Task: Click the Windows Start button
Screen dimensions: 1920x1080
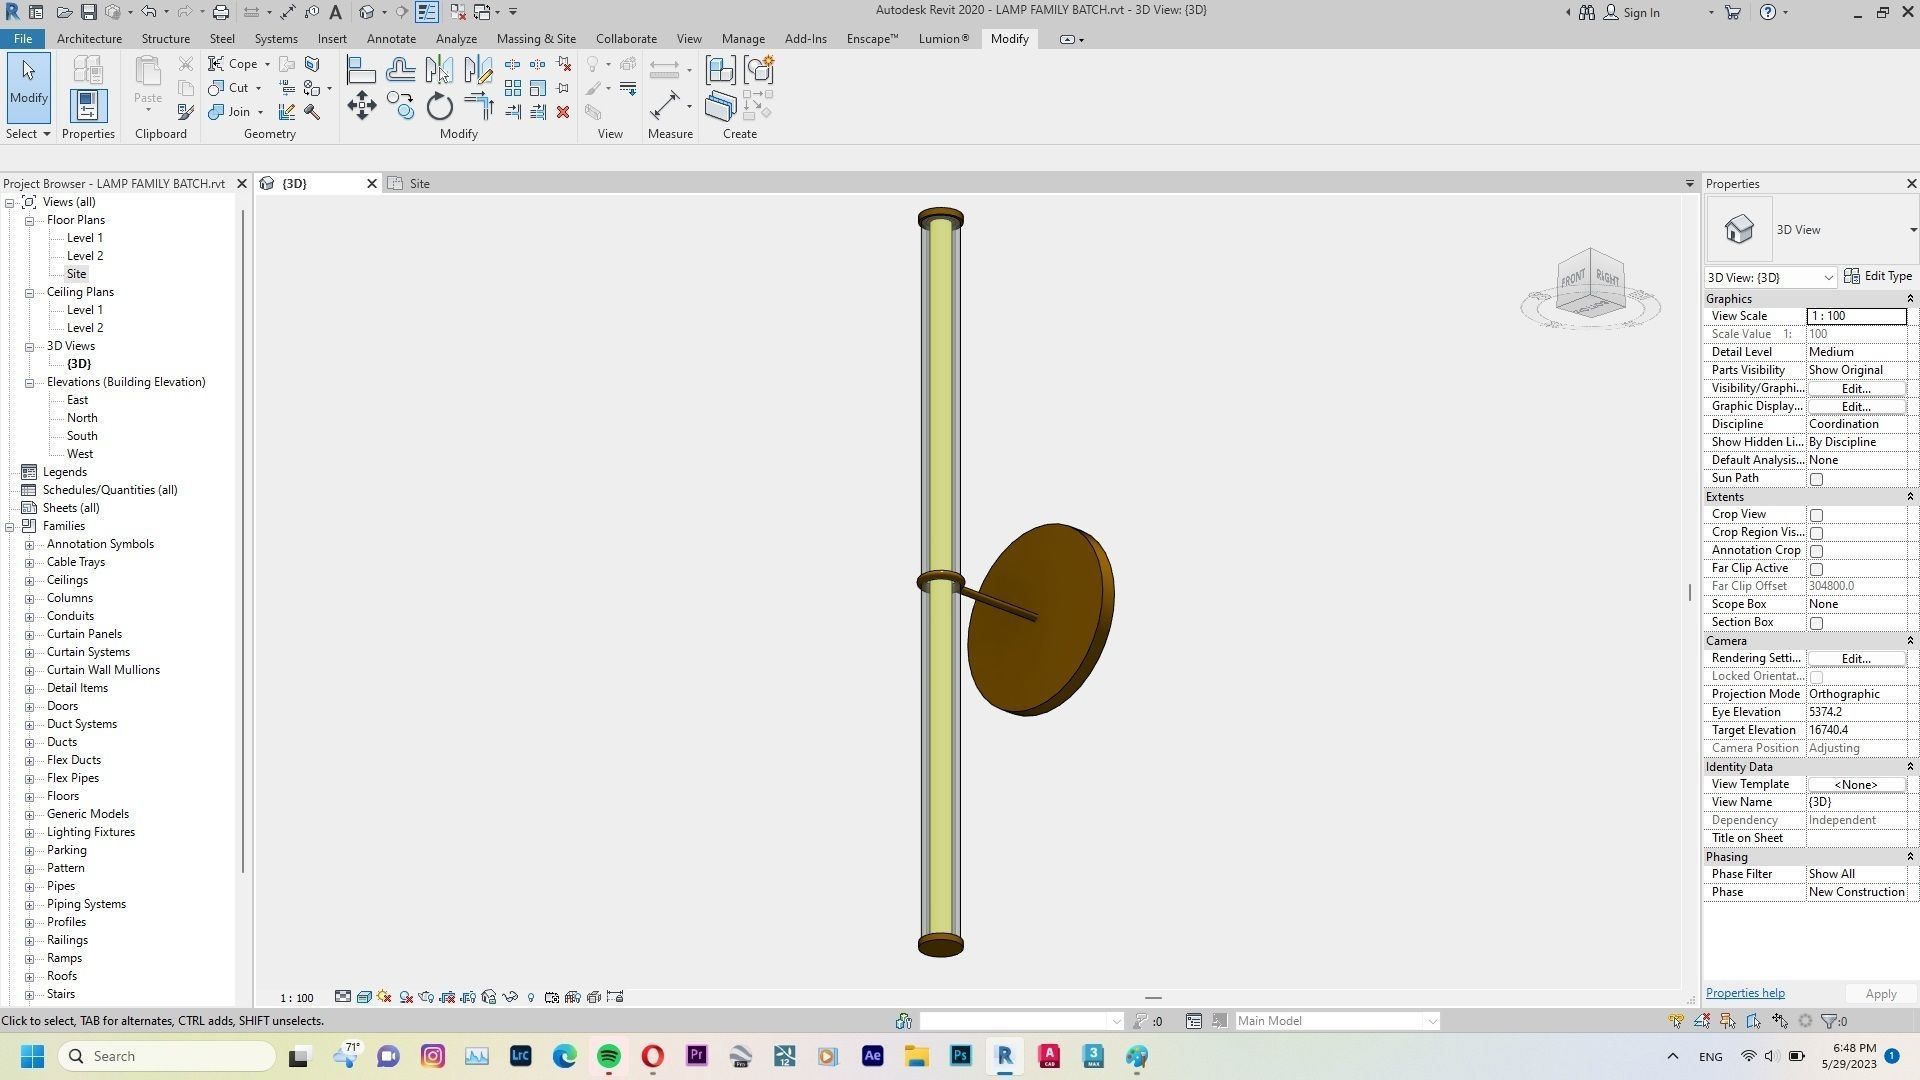Action: coord(32,1056)
